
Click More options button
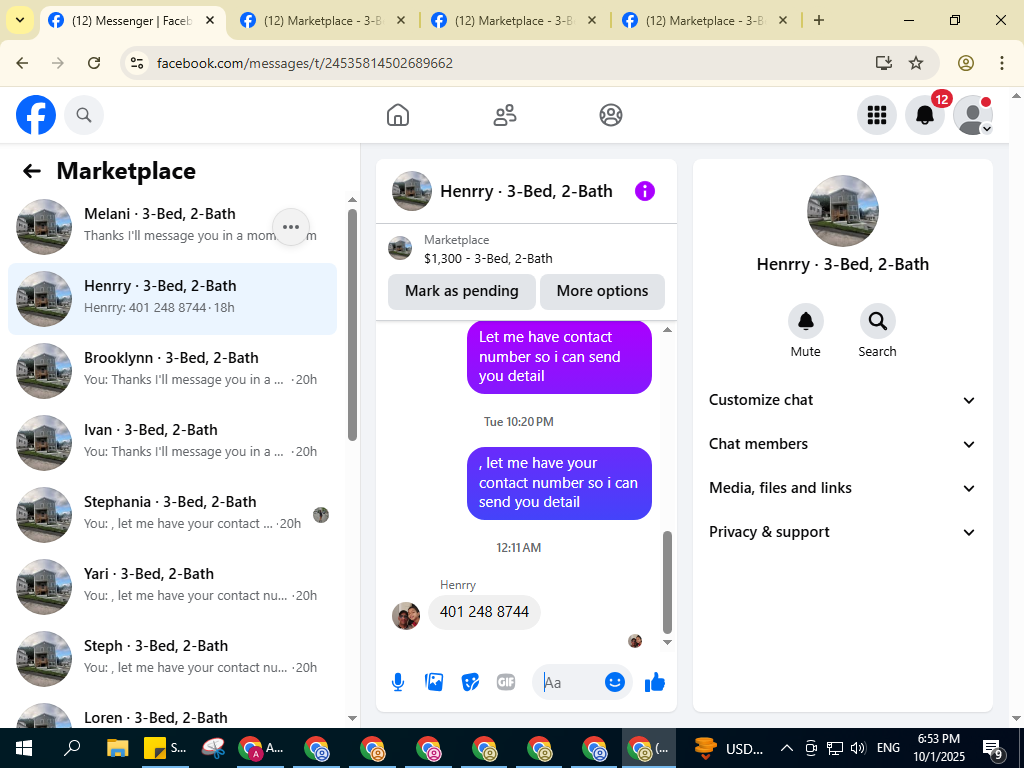pyautogui.click(x=602, y=291)
